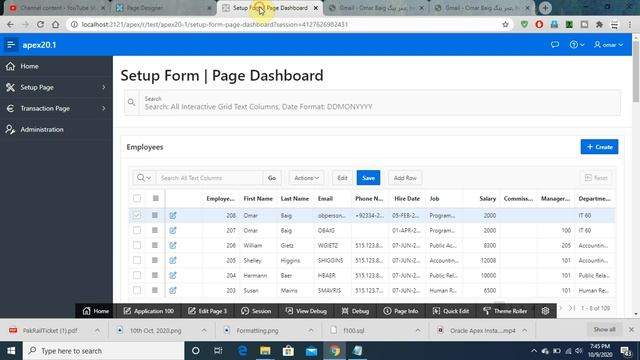Click View Debug in developer toolbar
The height and width of the screenshot is (360, 640).
tap(306, 311)
